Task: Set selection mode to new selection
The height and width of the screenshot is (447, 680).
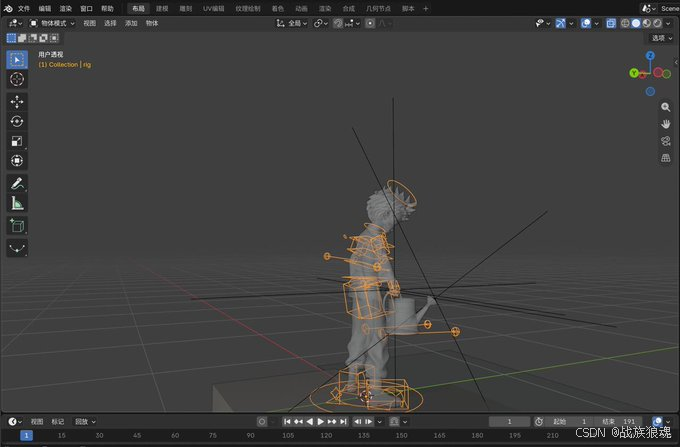Action: (11, 38)
